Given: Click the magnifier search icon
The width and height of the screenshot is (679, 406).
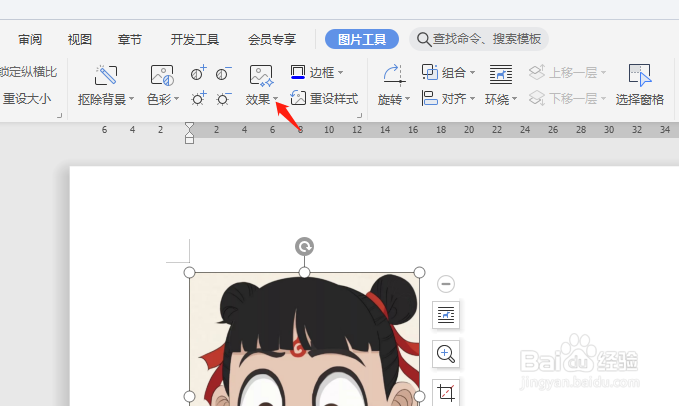Looking at the screenshot, I should 424,39.
